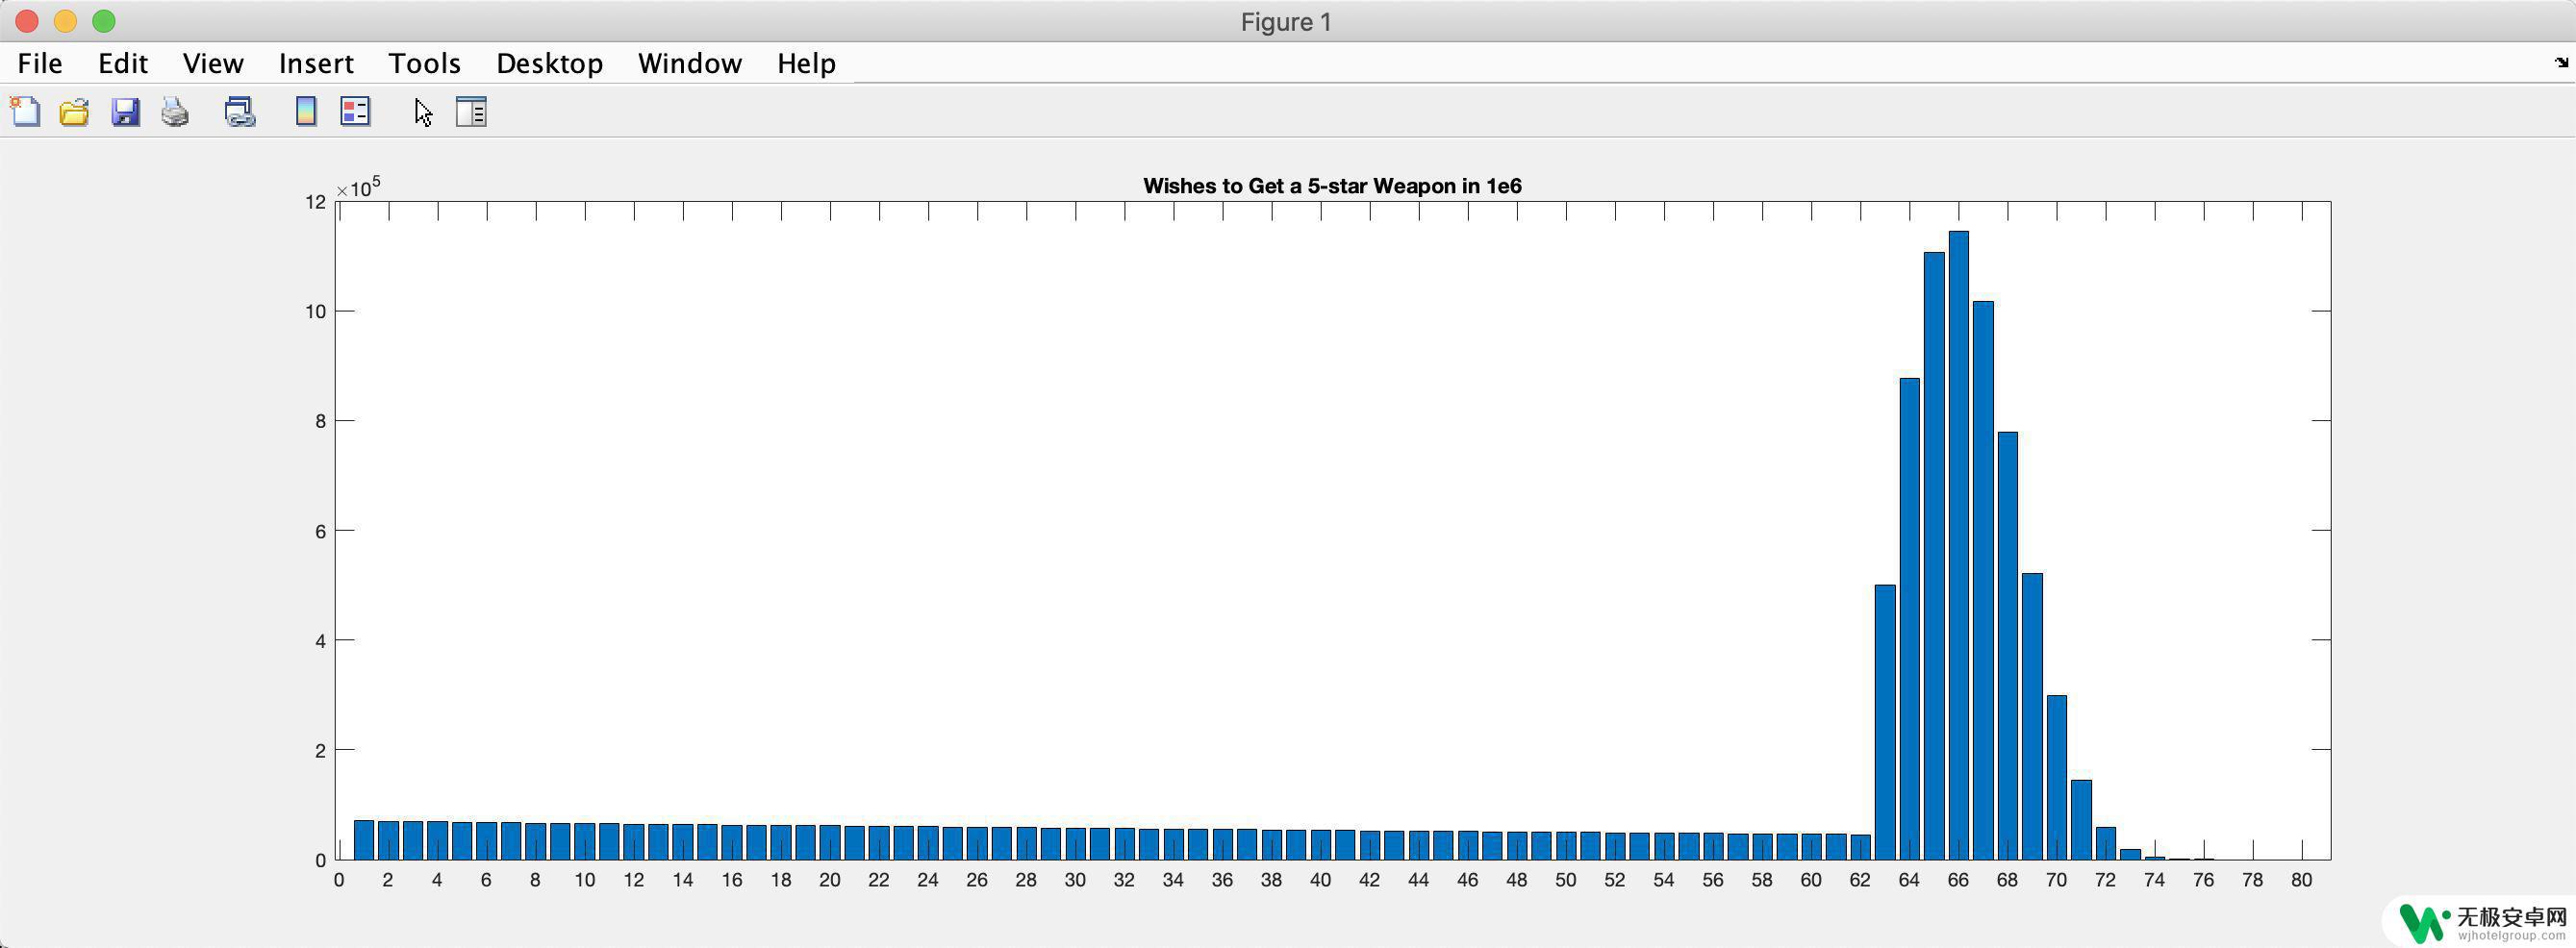Click the x-axis tick label 40
This screenshot has width=2576, height=948.
1320,880
